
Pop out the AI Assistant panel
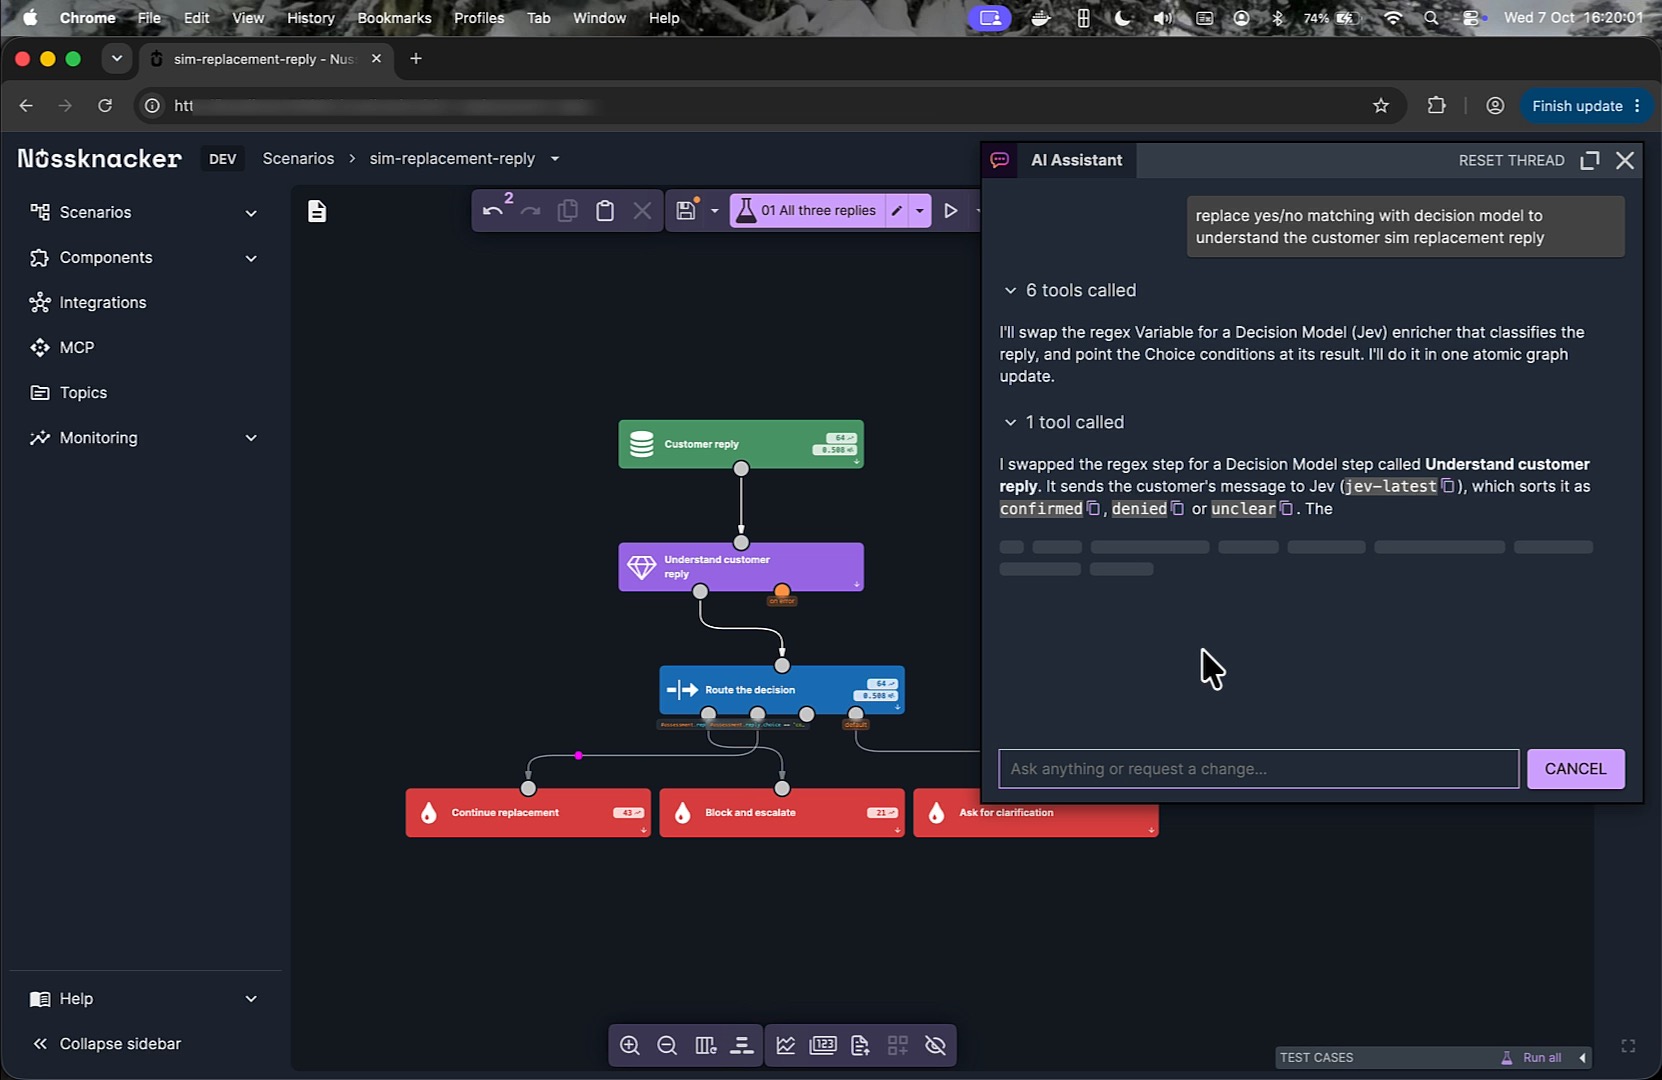coord(1590,160)
